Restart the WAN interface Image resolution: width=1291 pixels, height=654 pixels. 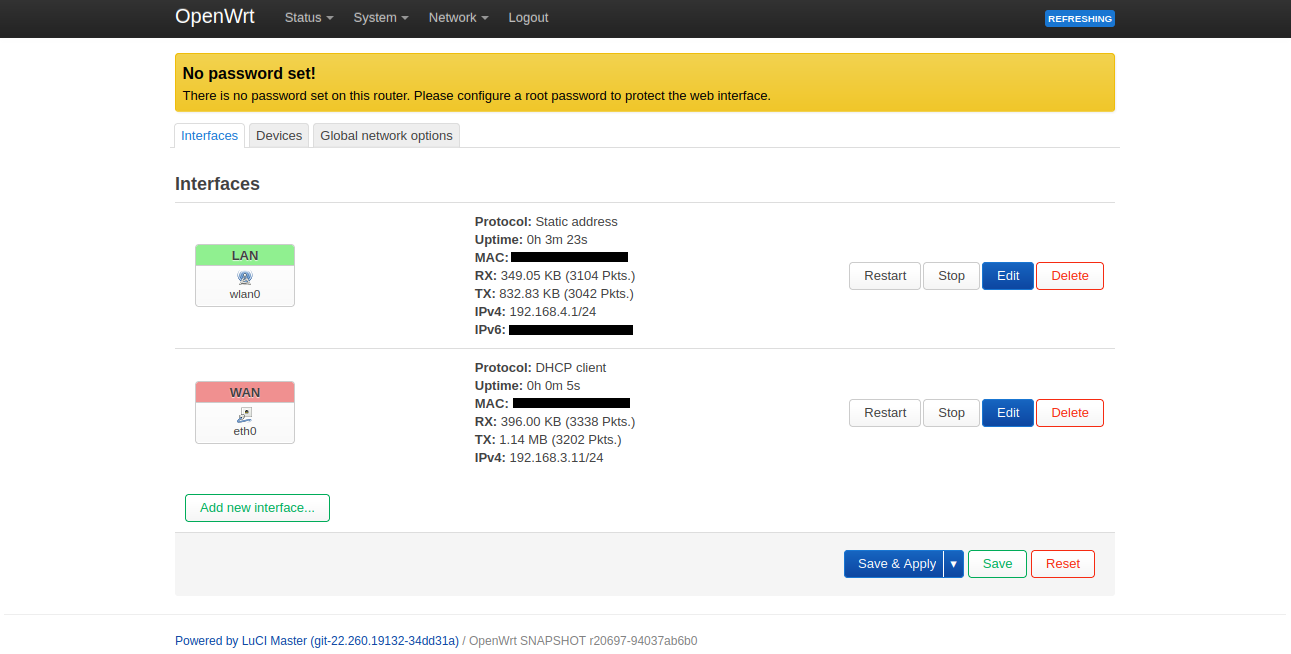pos(885,413)
